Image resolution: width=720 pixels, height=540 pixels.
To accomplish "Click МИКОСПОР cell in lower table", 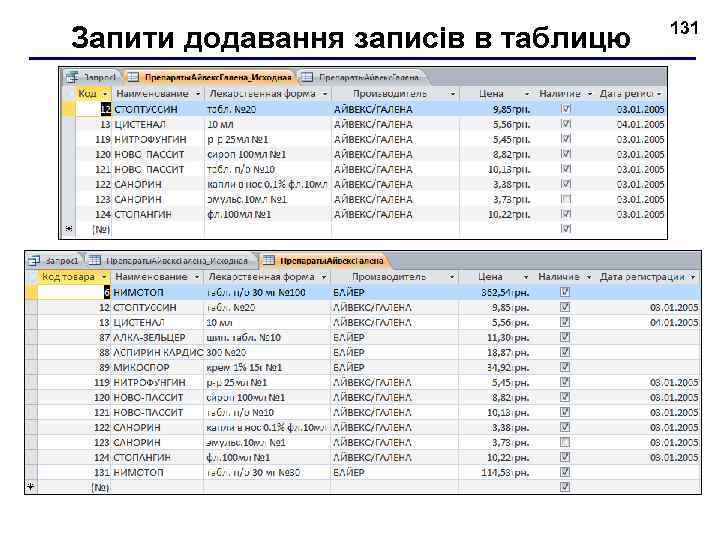I will tap(158, 367).
